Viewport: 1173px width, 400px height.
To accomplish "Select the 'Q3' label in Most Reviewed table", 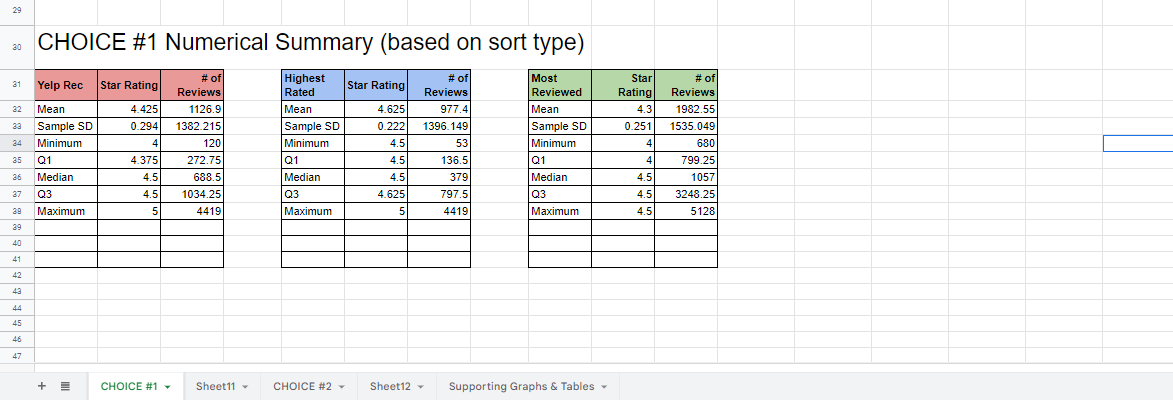I will pyautogui.click(x=560, y=194).
